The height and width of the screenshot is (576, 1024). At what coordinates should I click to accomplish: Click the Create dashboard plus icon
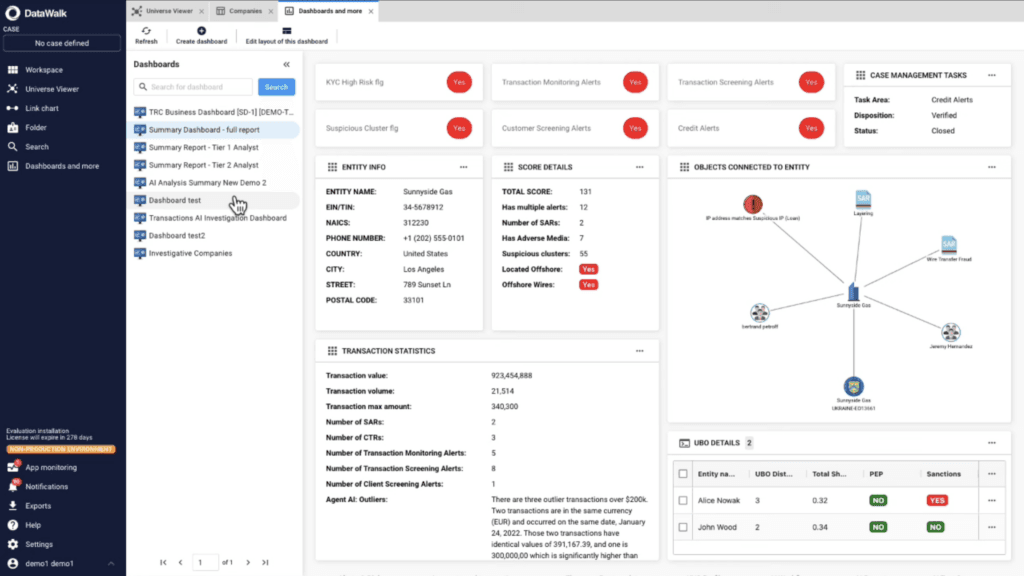pos(201,31)
